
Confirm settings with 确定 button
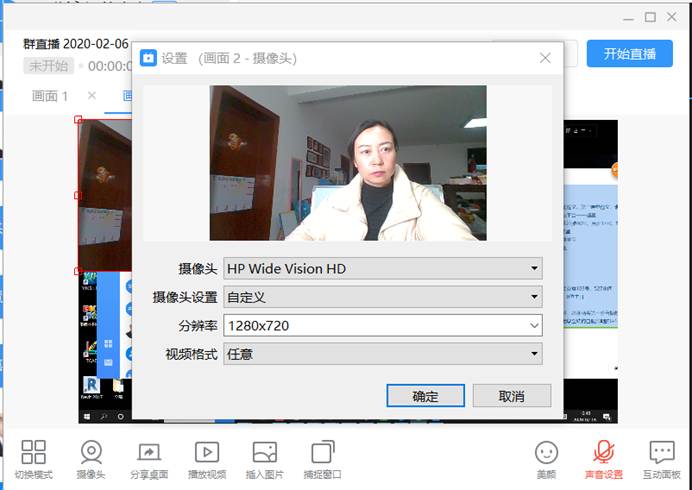[x=425, y=396]
